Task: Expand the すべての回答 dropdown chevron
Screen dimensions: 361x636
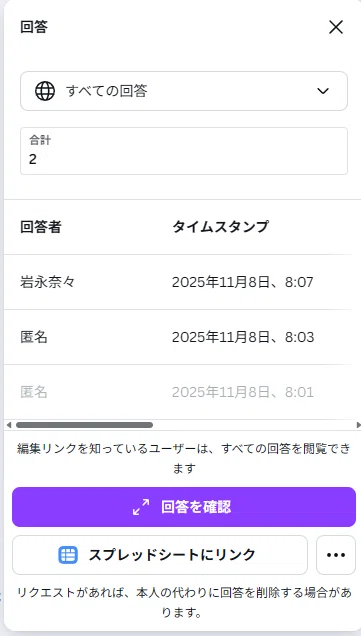Action: click(323, 91)
